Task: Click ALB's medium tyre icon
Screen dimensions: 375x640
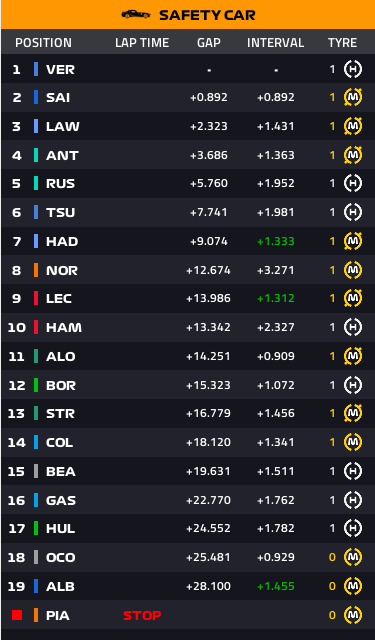Action: pos(353,586)
